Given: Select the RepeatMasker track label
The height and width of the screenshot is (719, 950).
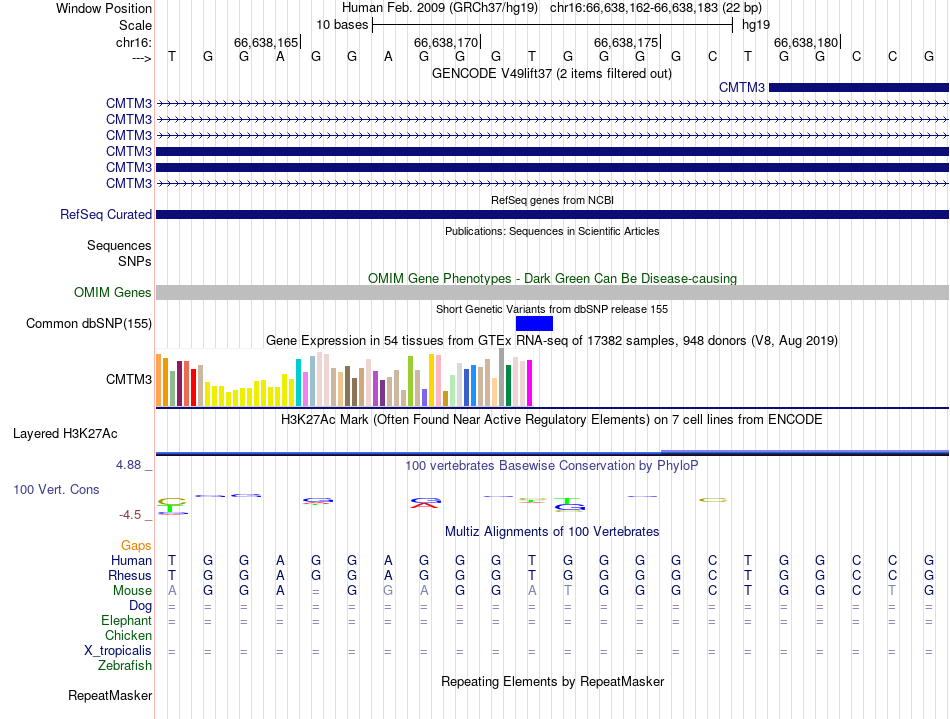Looking at the screenshot, I should [110, 695].
